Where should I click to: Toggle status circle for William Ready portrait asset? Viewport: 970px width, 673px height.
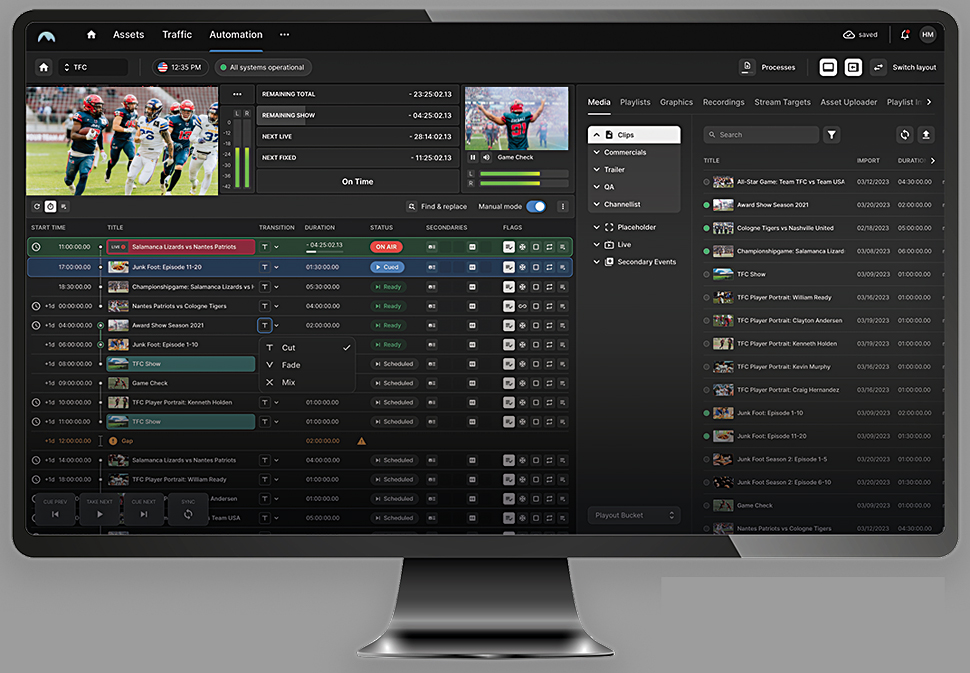coord(706,298)
